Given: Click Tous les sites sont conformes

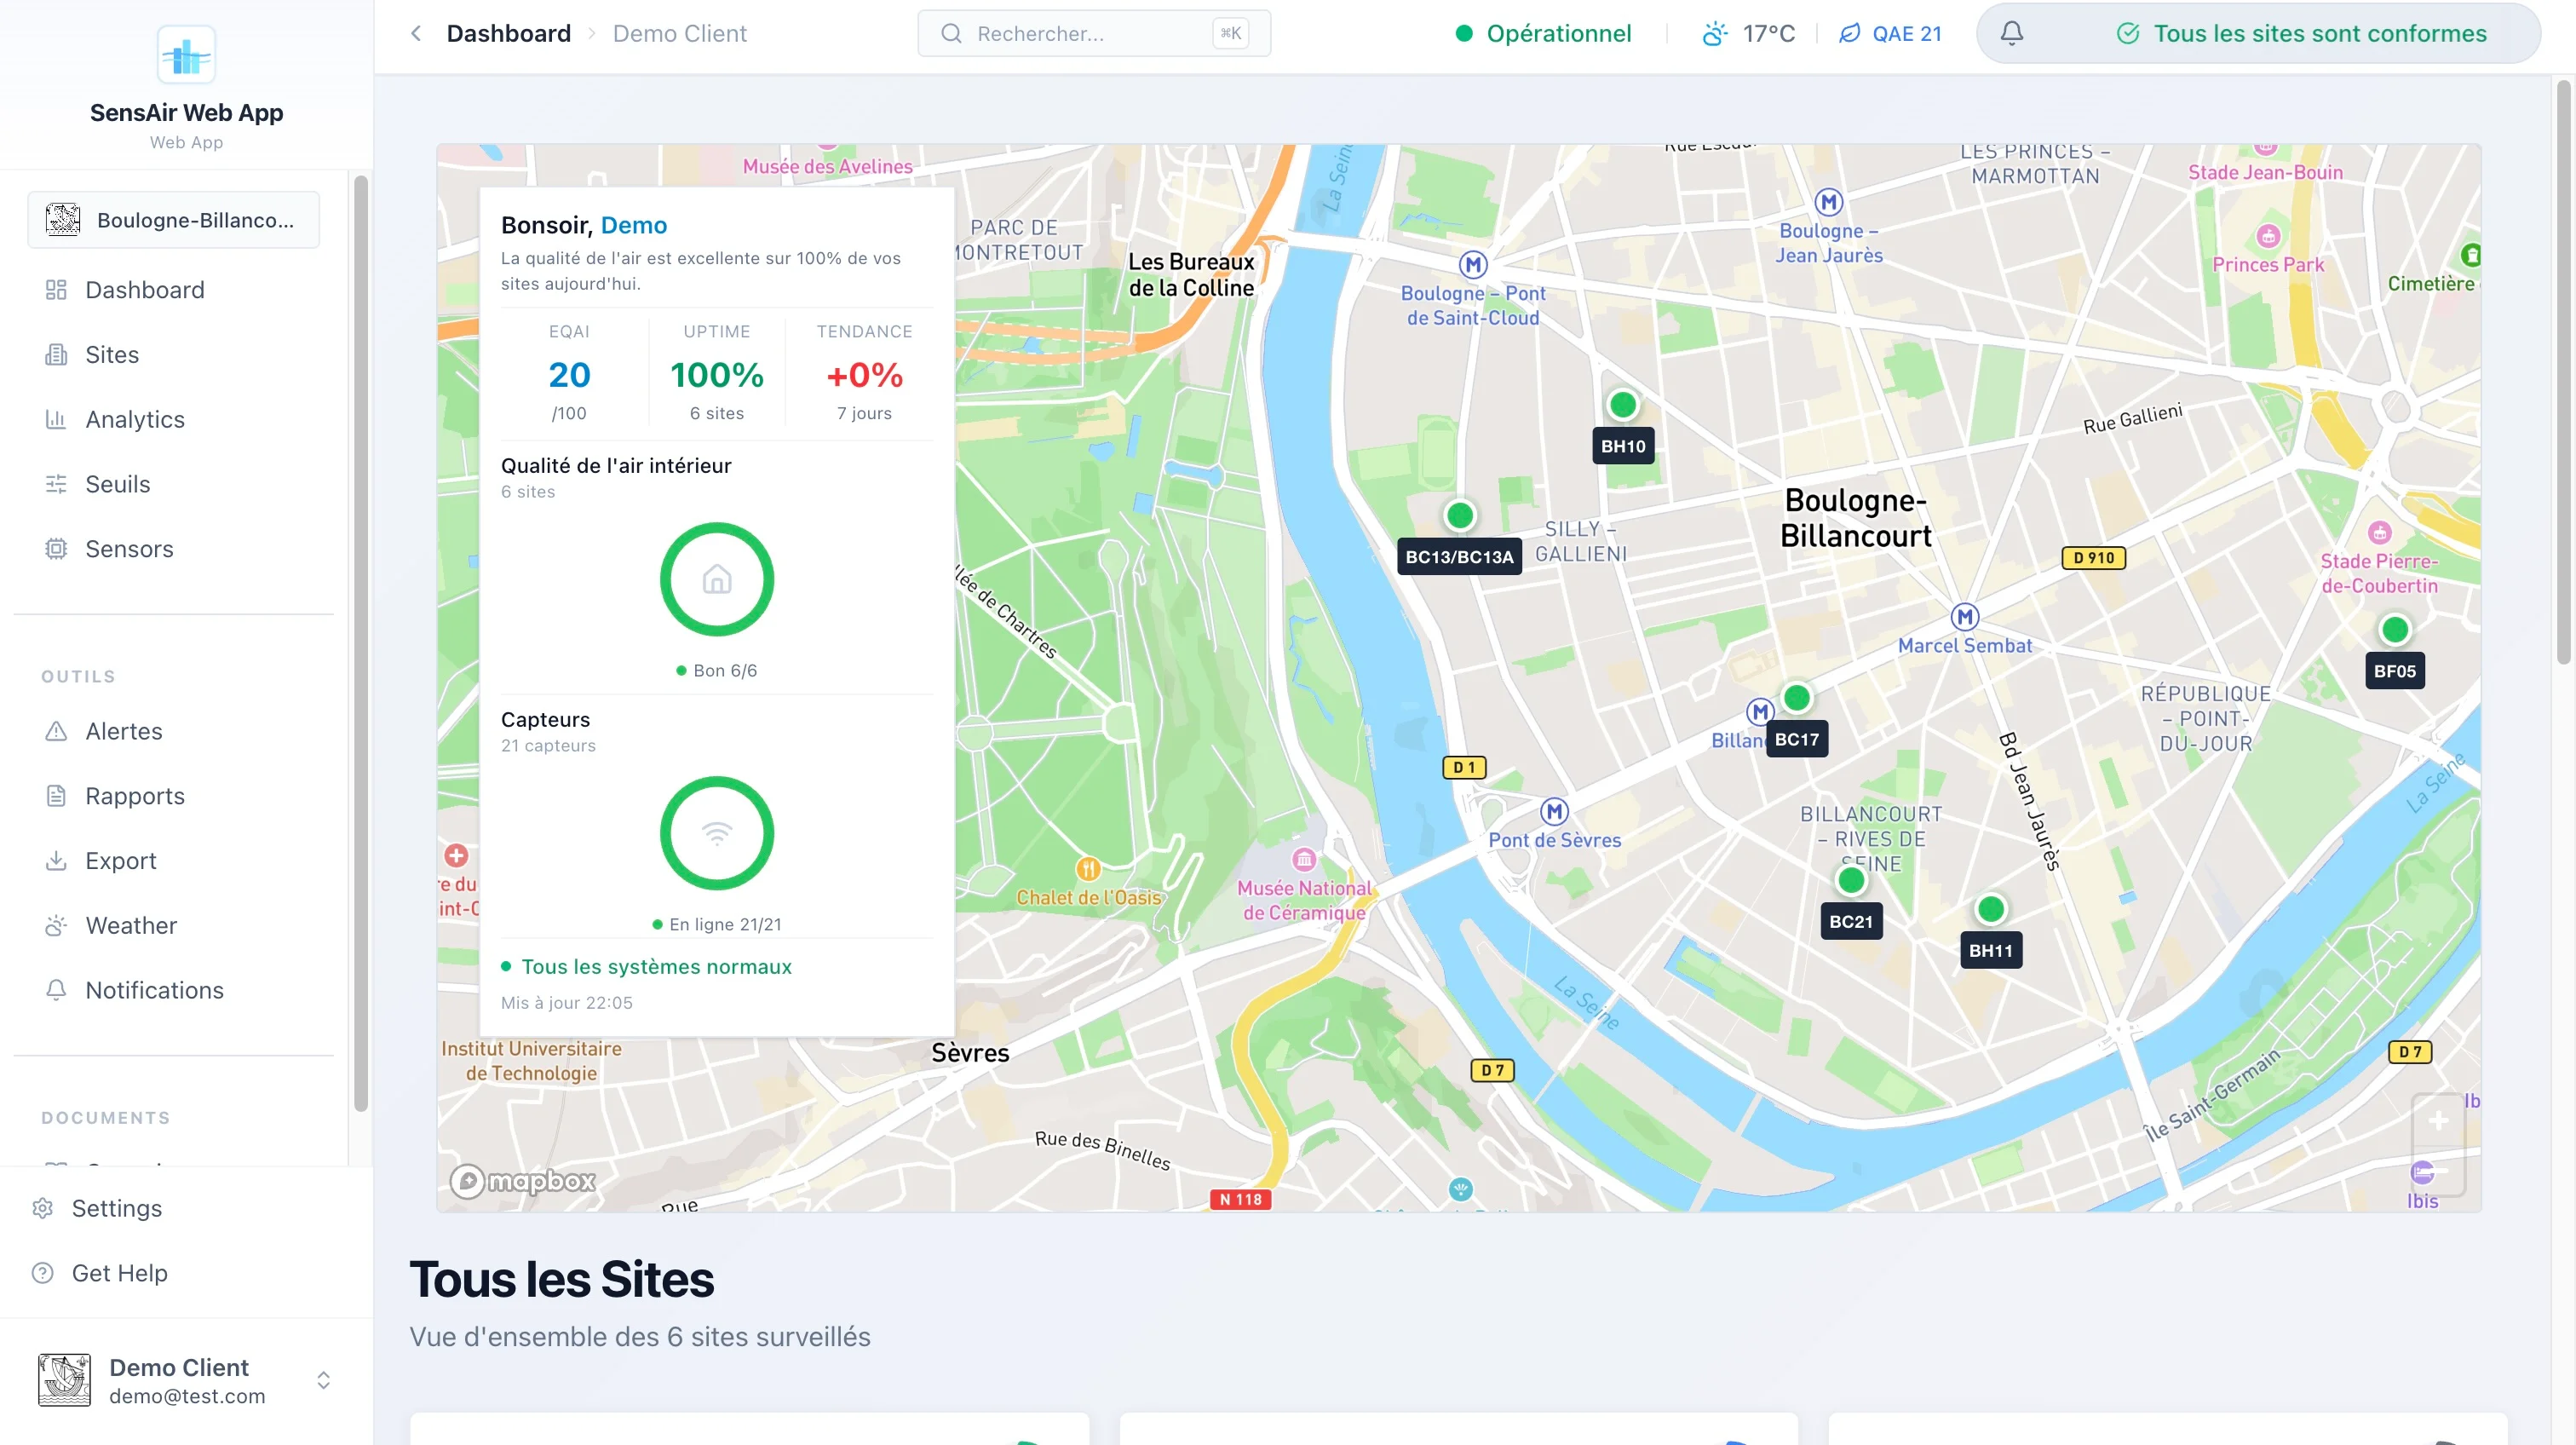Looking at the screenshot, I should pyautogui.click(x=2320, y=33).
